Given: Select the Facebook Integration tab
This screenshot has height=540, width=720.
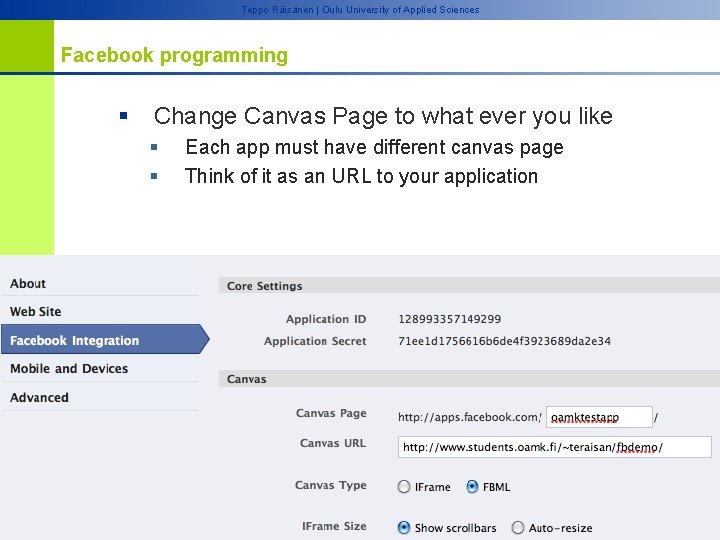Looking at the screenshot, I should (x=106, y=340).
